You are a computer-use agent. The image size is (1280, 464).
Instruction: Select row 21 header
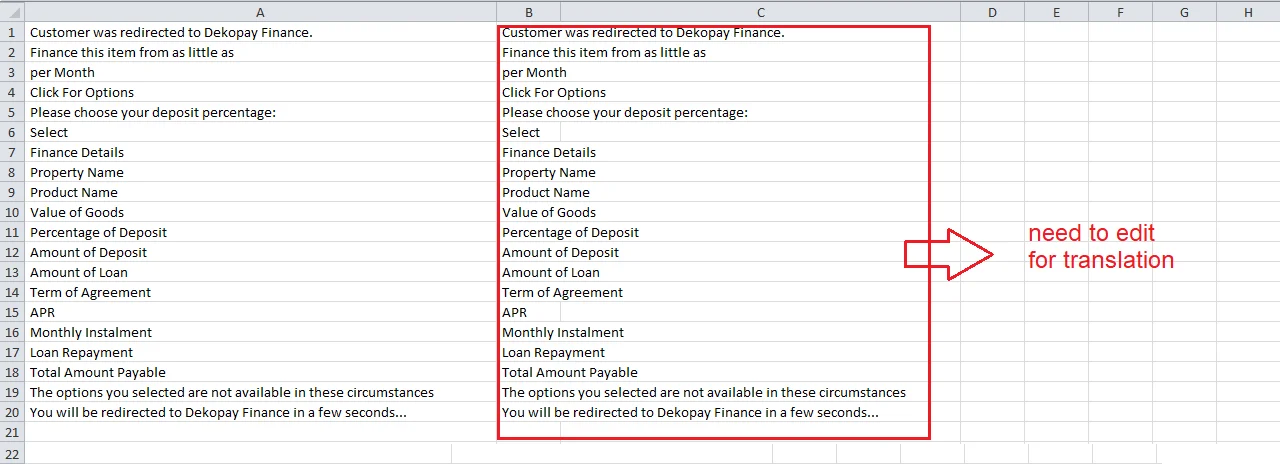(x=12, y=432)
